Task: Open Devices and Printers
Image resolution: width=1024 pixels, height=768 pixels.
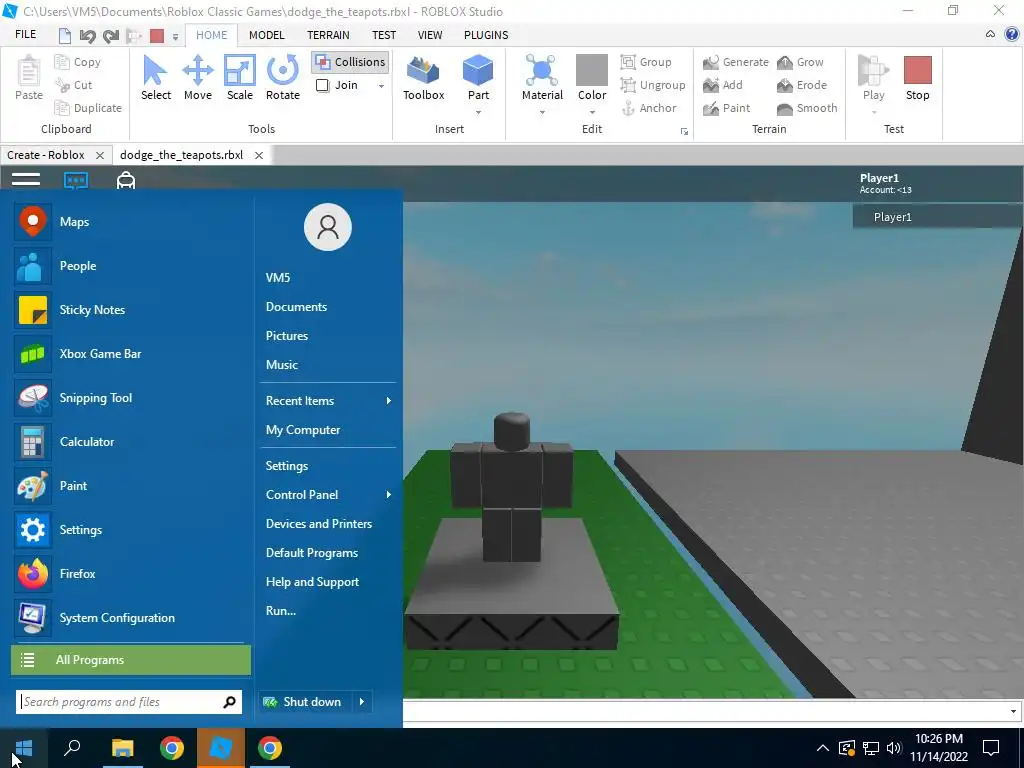Action: [x=319, y=524]
